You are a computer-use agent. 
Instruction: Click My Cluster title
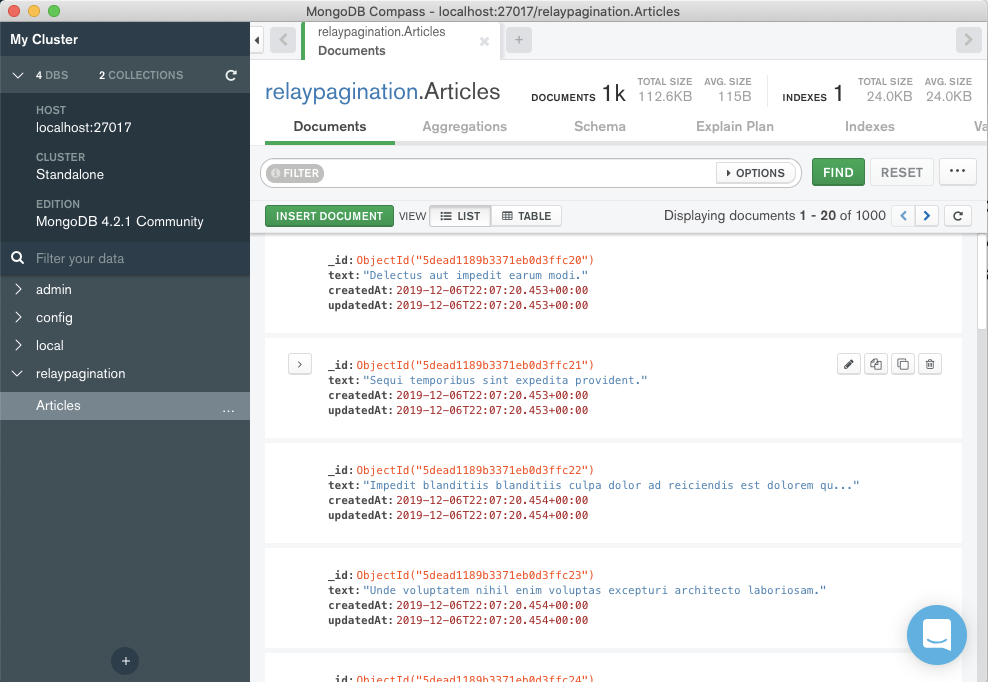point(44,39)
